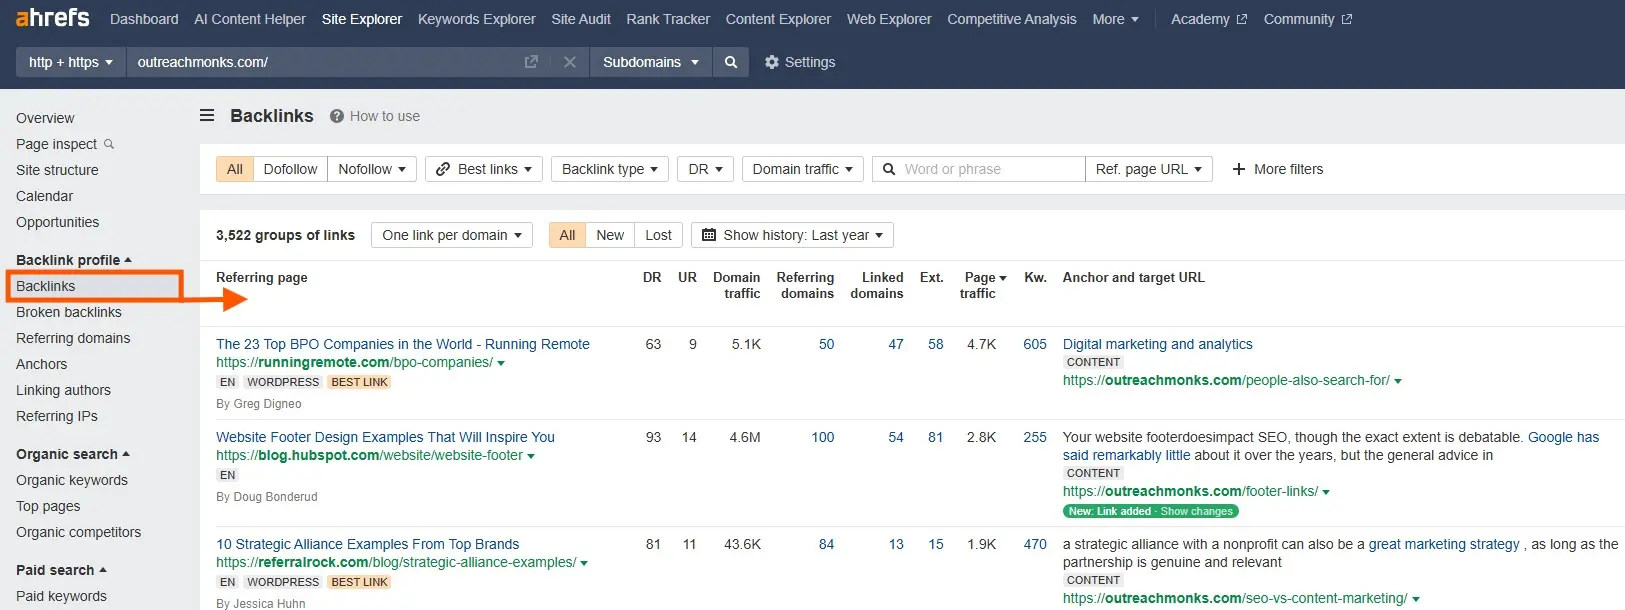Open the DR filter dropdown
The width and height of the screenshot is (1625, 610).
point(705,169)
